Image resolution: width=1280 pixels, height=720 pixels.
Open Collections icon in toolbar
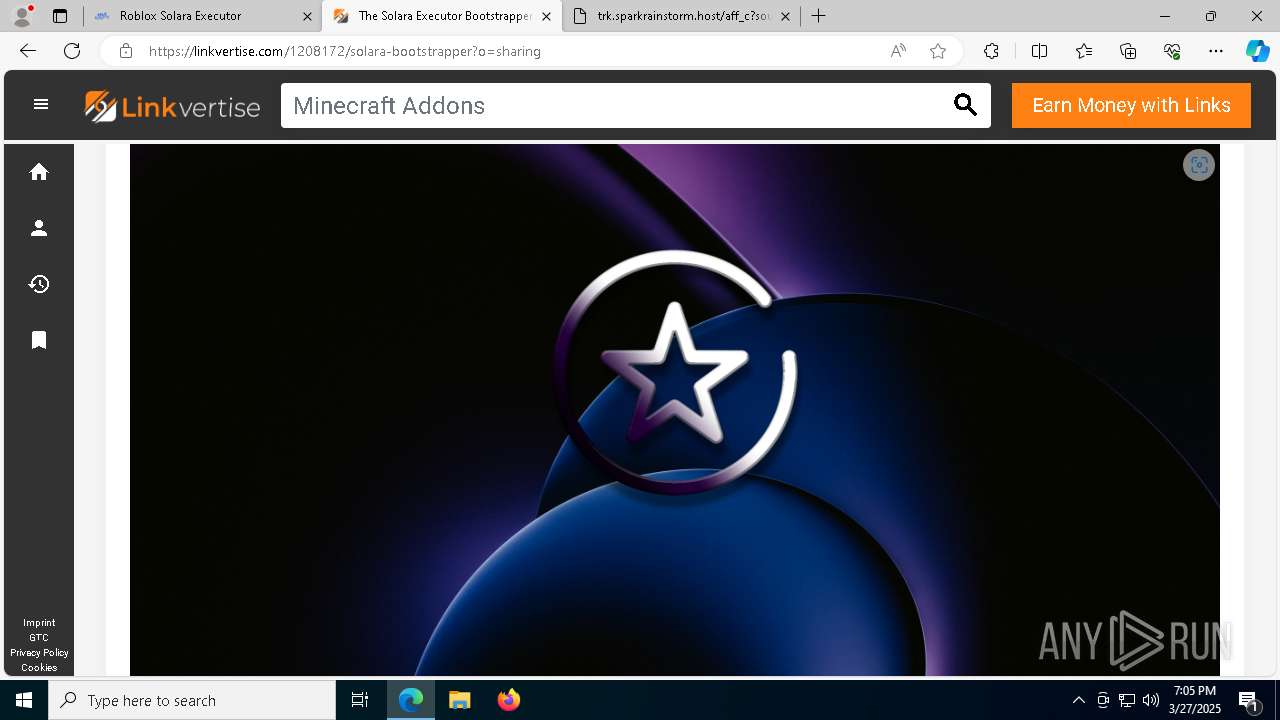[1128, 51]
